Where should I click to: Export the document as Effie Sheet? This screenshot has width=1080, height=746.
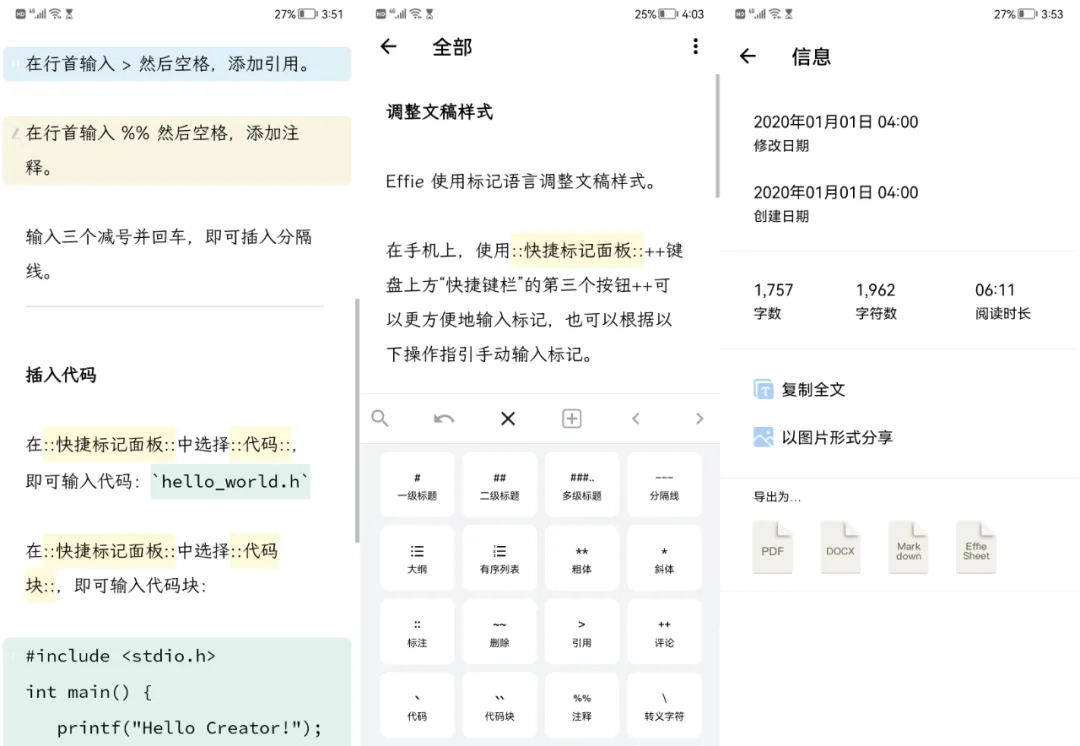pos(975,548)
